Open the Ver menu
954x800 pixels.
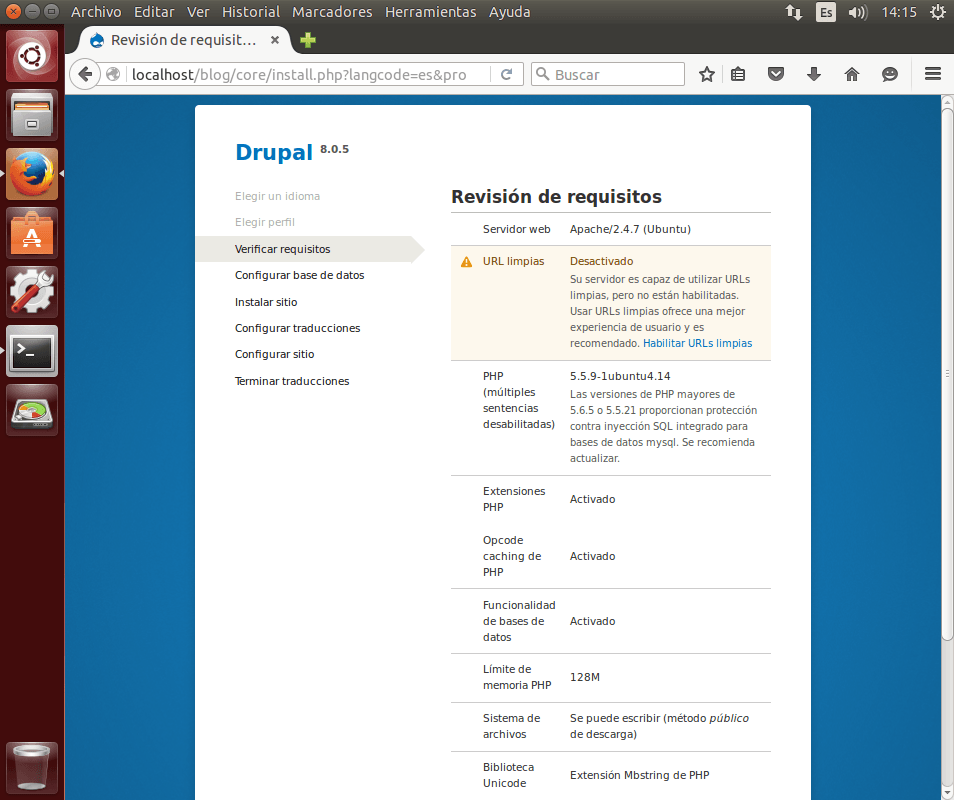pos(198,12)
